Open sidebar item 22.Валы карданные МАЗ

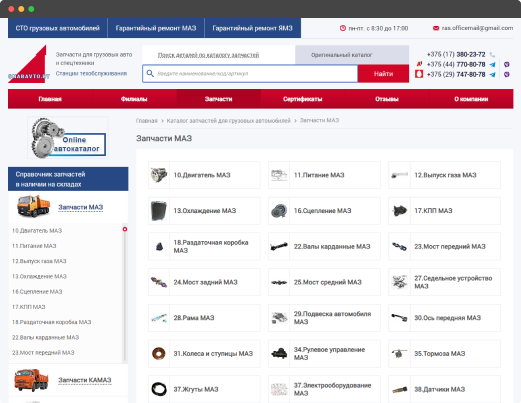(45, 337)
